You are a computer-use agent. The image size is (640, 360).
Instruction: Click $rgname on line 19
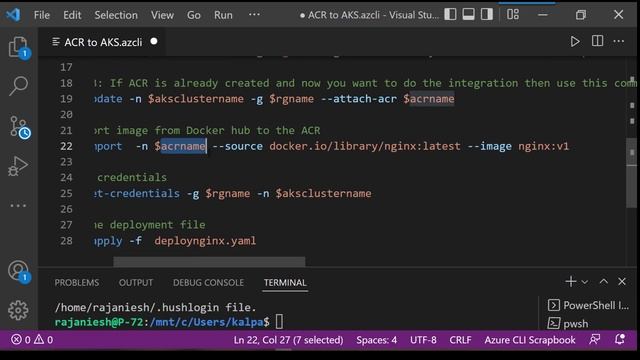[x=291, y=99]
